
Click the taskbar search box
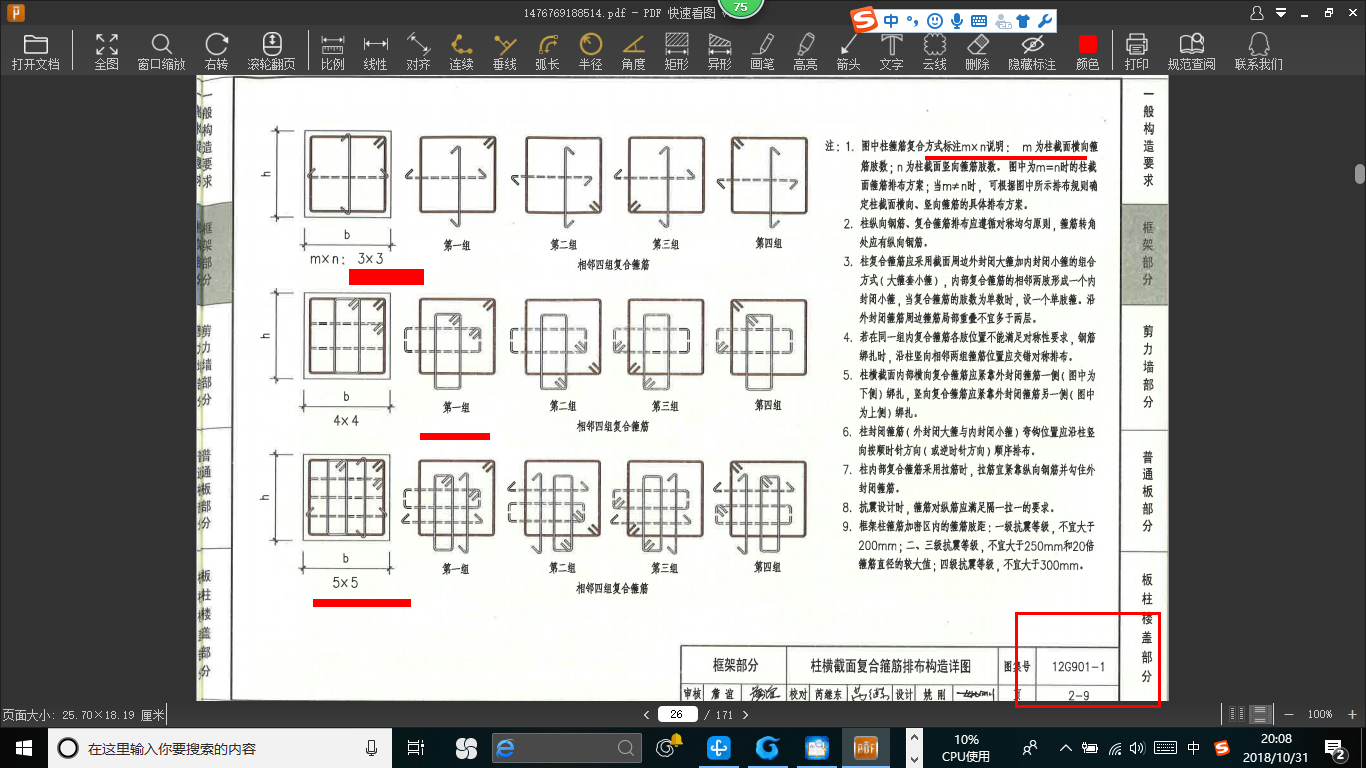click(x=218, y=748)
